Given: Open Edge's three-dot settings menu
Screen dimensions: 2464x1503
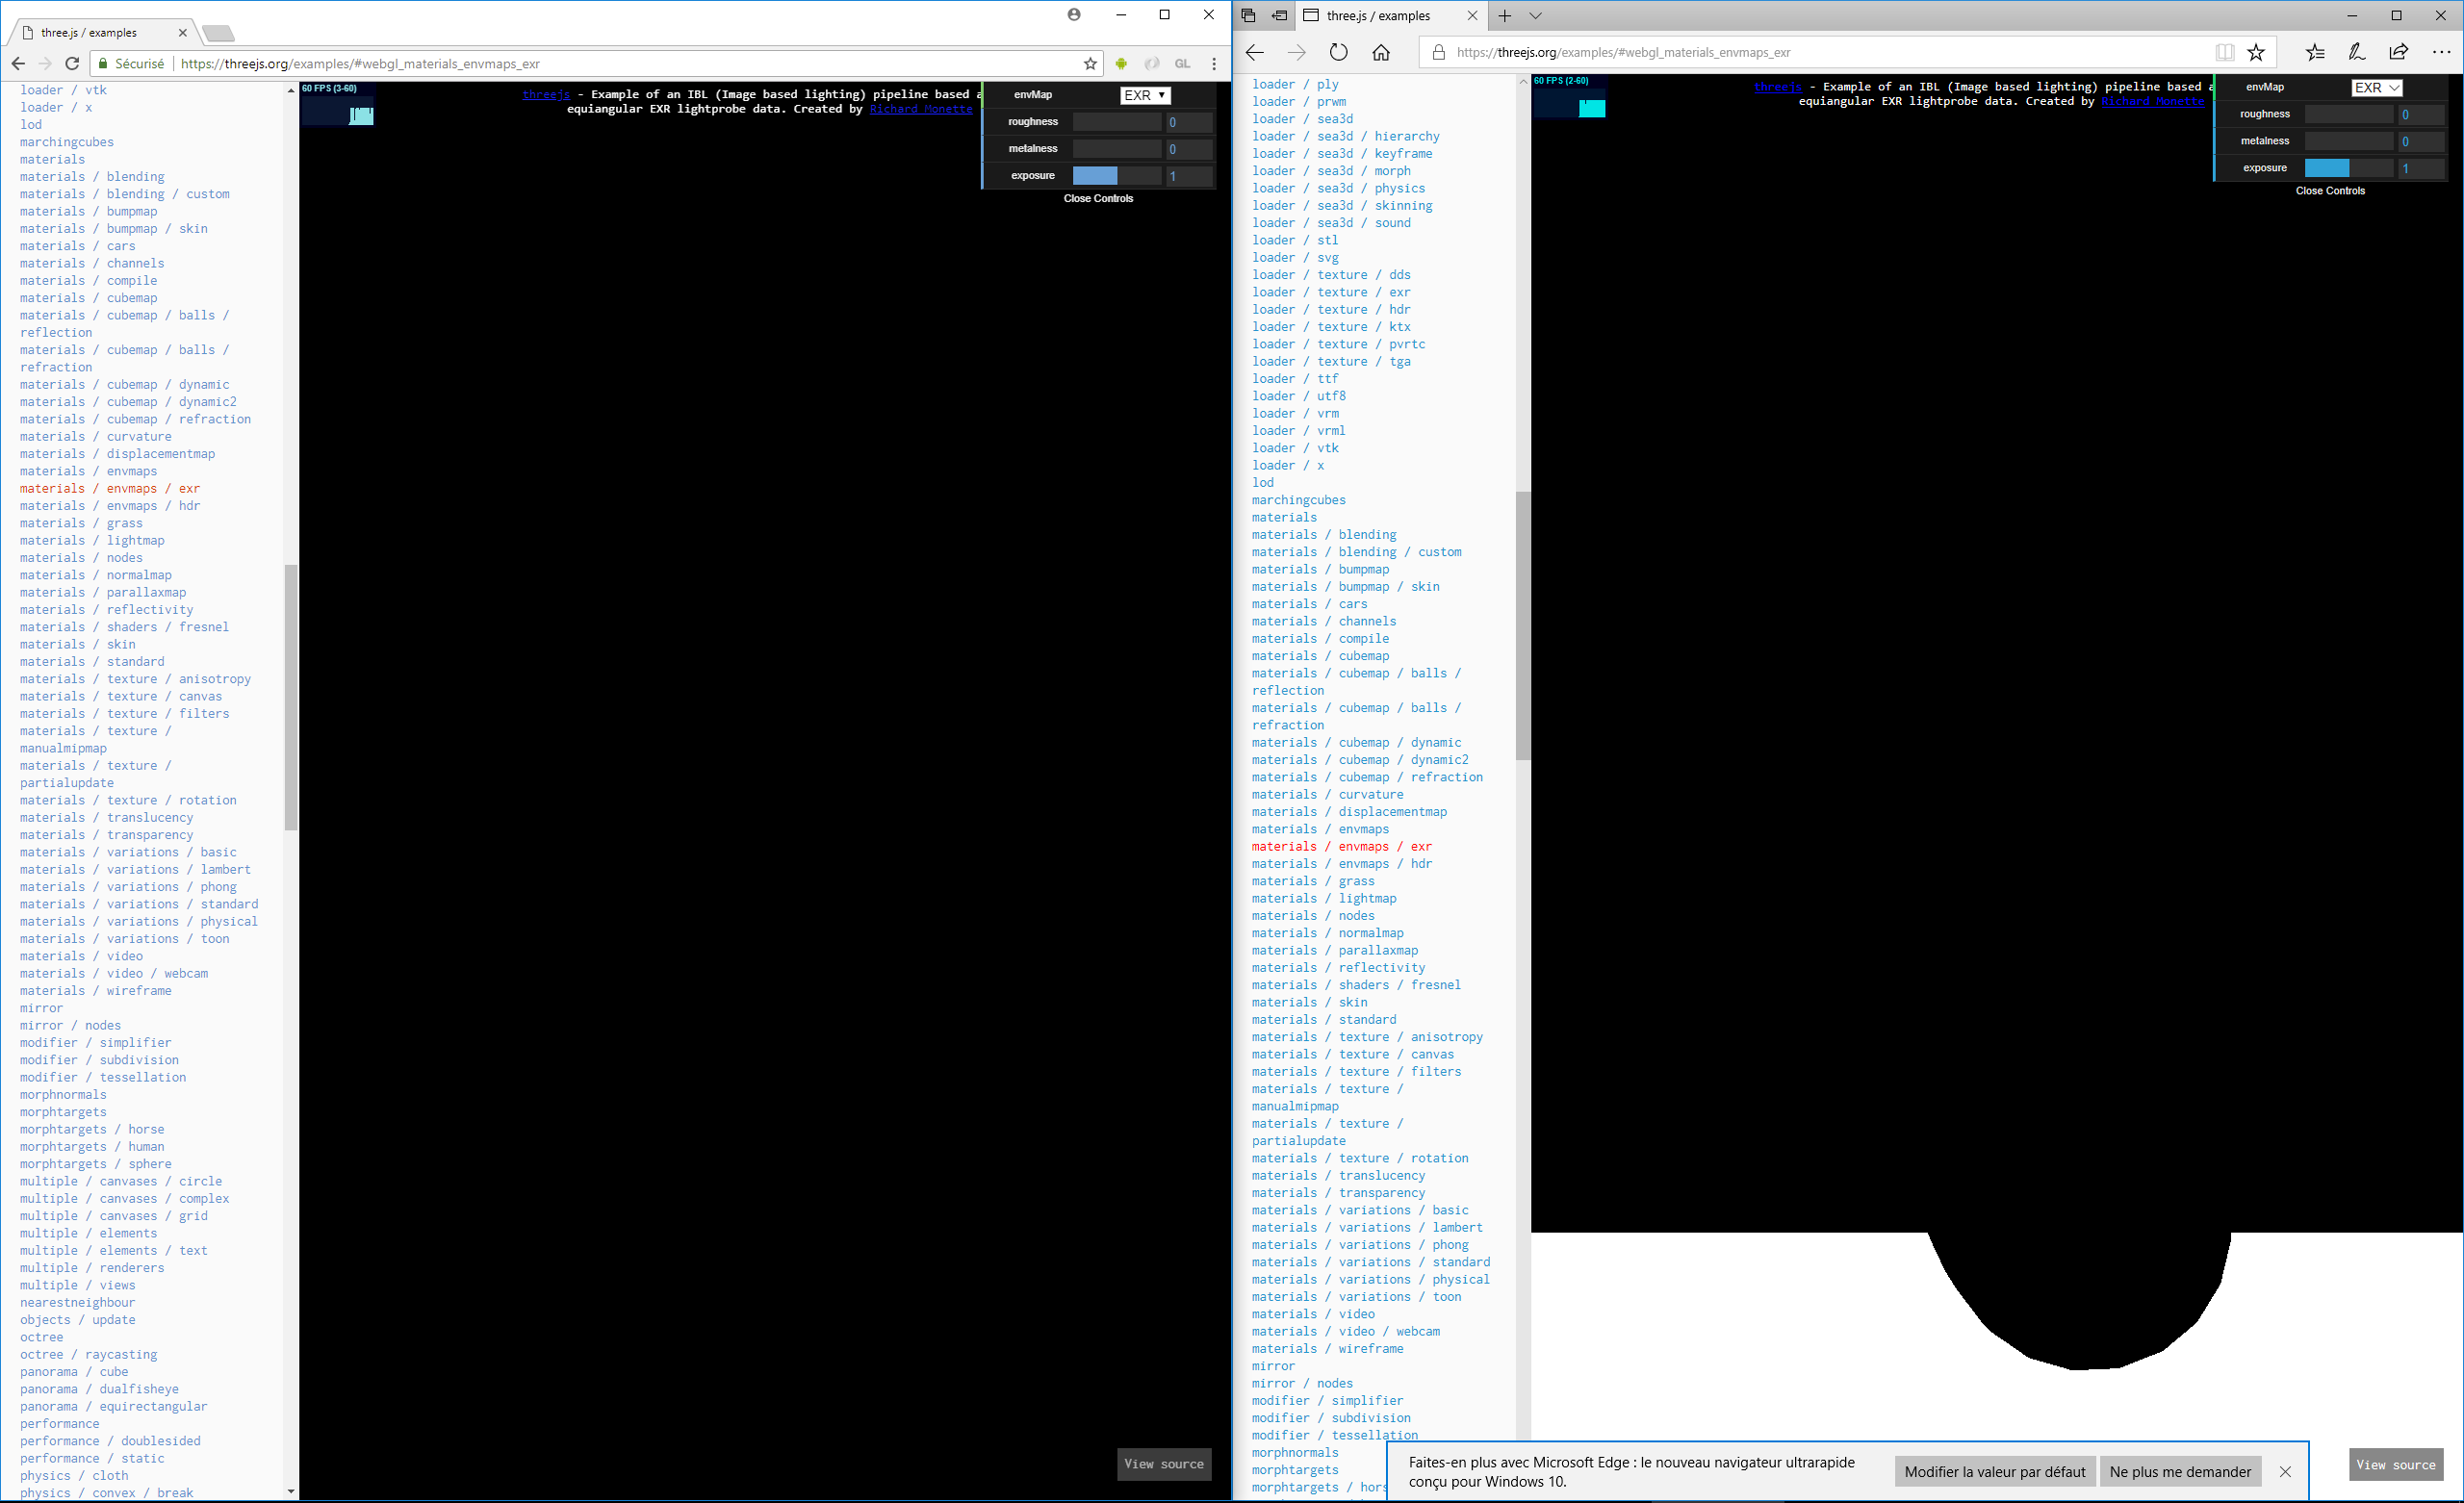Looking at the screenshot, I should [x=2441, y=52].
